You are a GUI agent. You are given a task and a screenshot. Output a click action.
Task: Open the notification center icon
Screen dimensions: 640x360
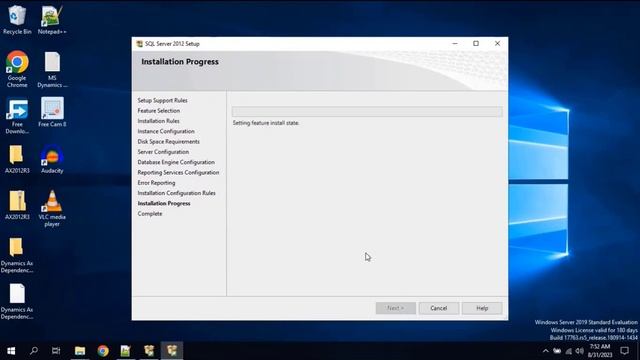[624, 351]
